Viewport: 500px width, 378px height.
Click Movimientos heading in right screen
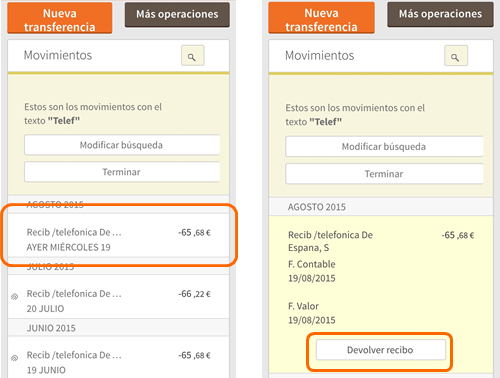coord(320,56)
